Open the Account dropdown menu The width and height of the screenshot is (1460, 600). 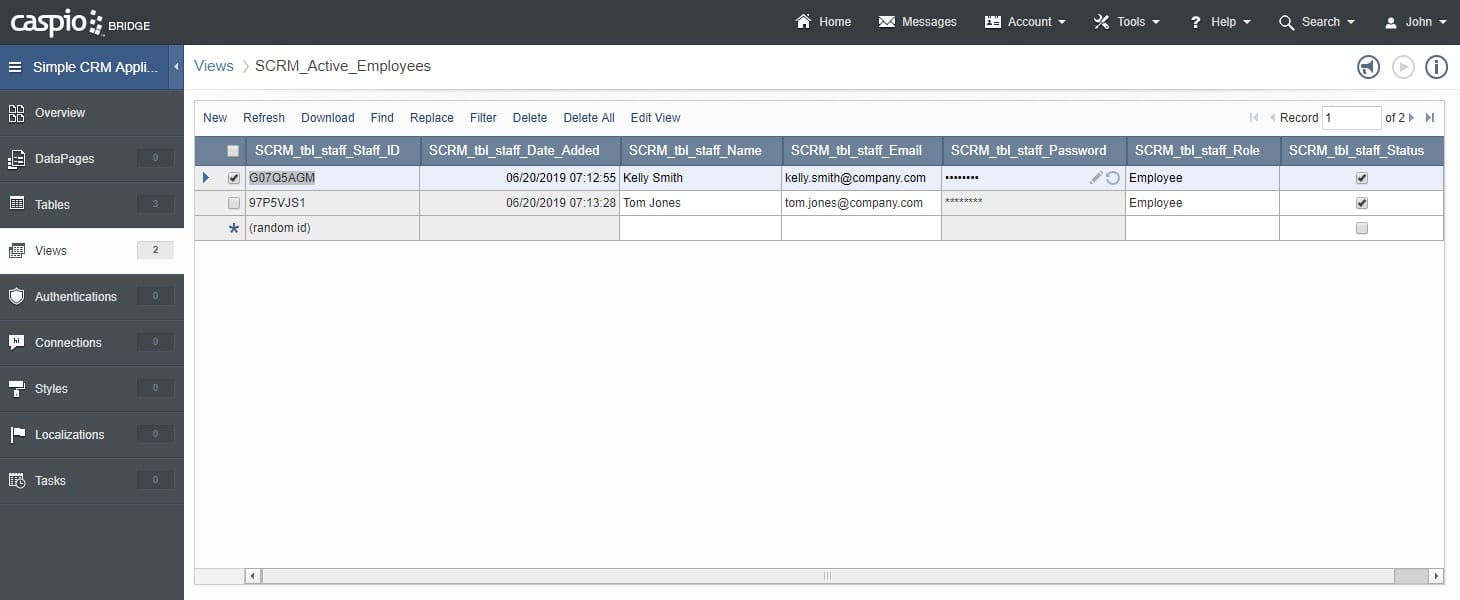(1025, 22)
